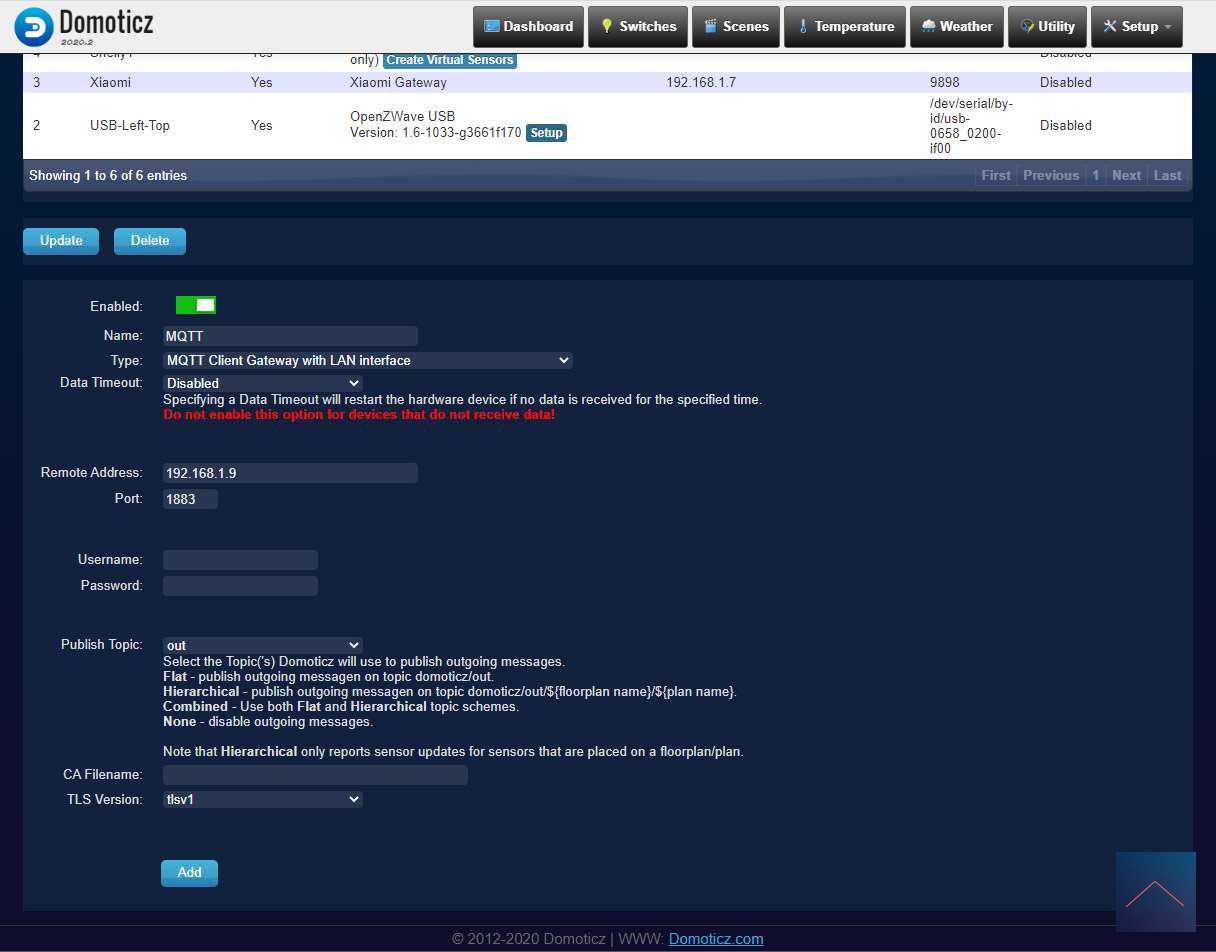Click the CA Filename field
1216x952 pixels.
coord(315,775)
